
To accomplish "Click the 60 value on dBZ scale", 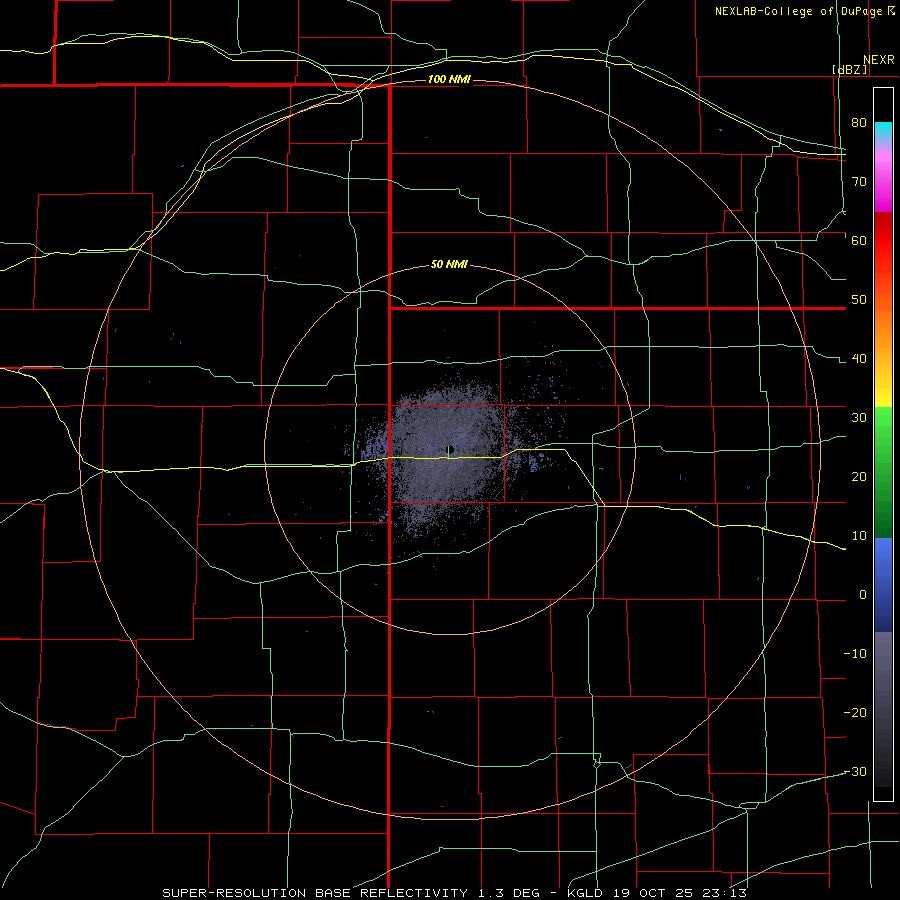I will (x=859, y=240).
